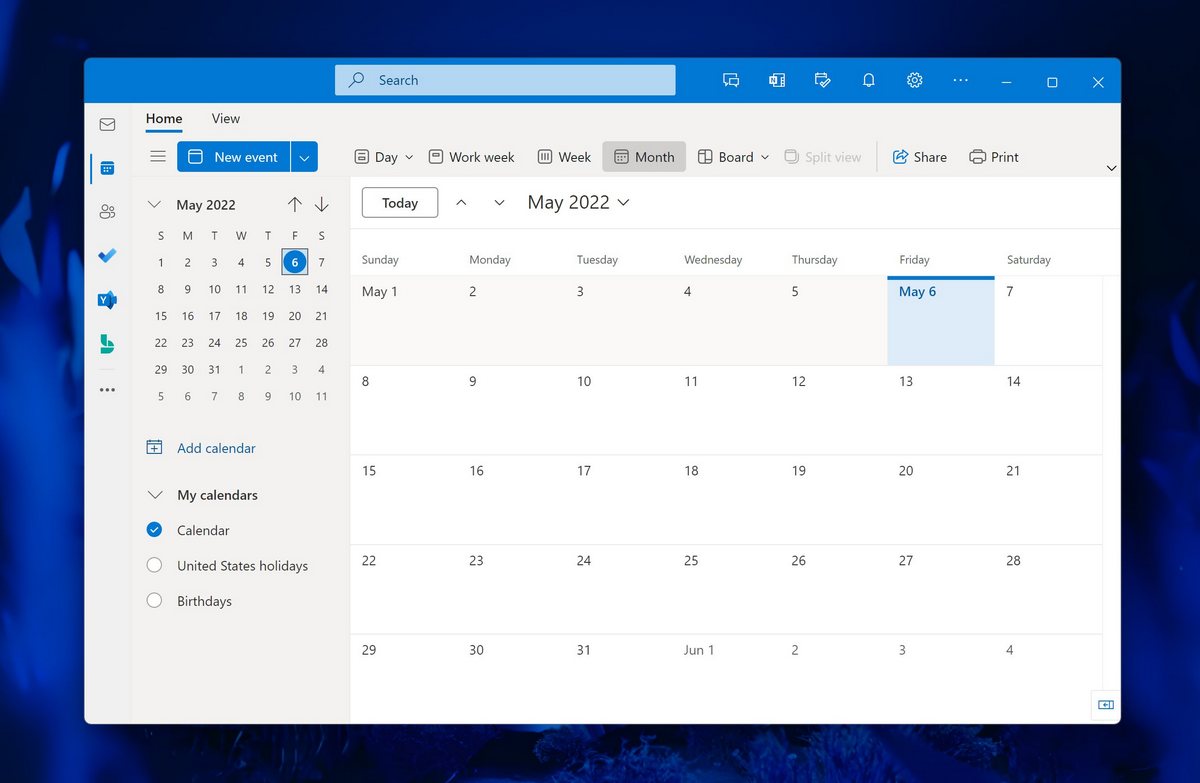Viewport: 1200px width, 783px height.
Task: Open the notifications bell
Action: 869,81
